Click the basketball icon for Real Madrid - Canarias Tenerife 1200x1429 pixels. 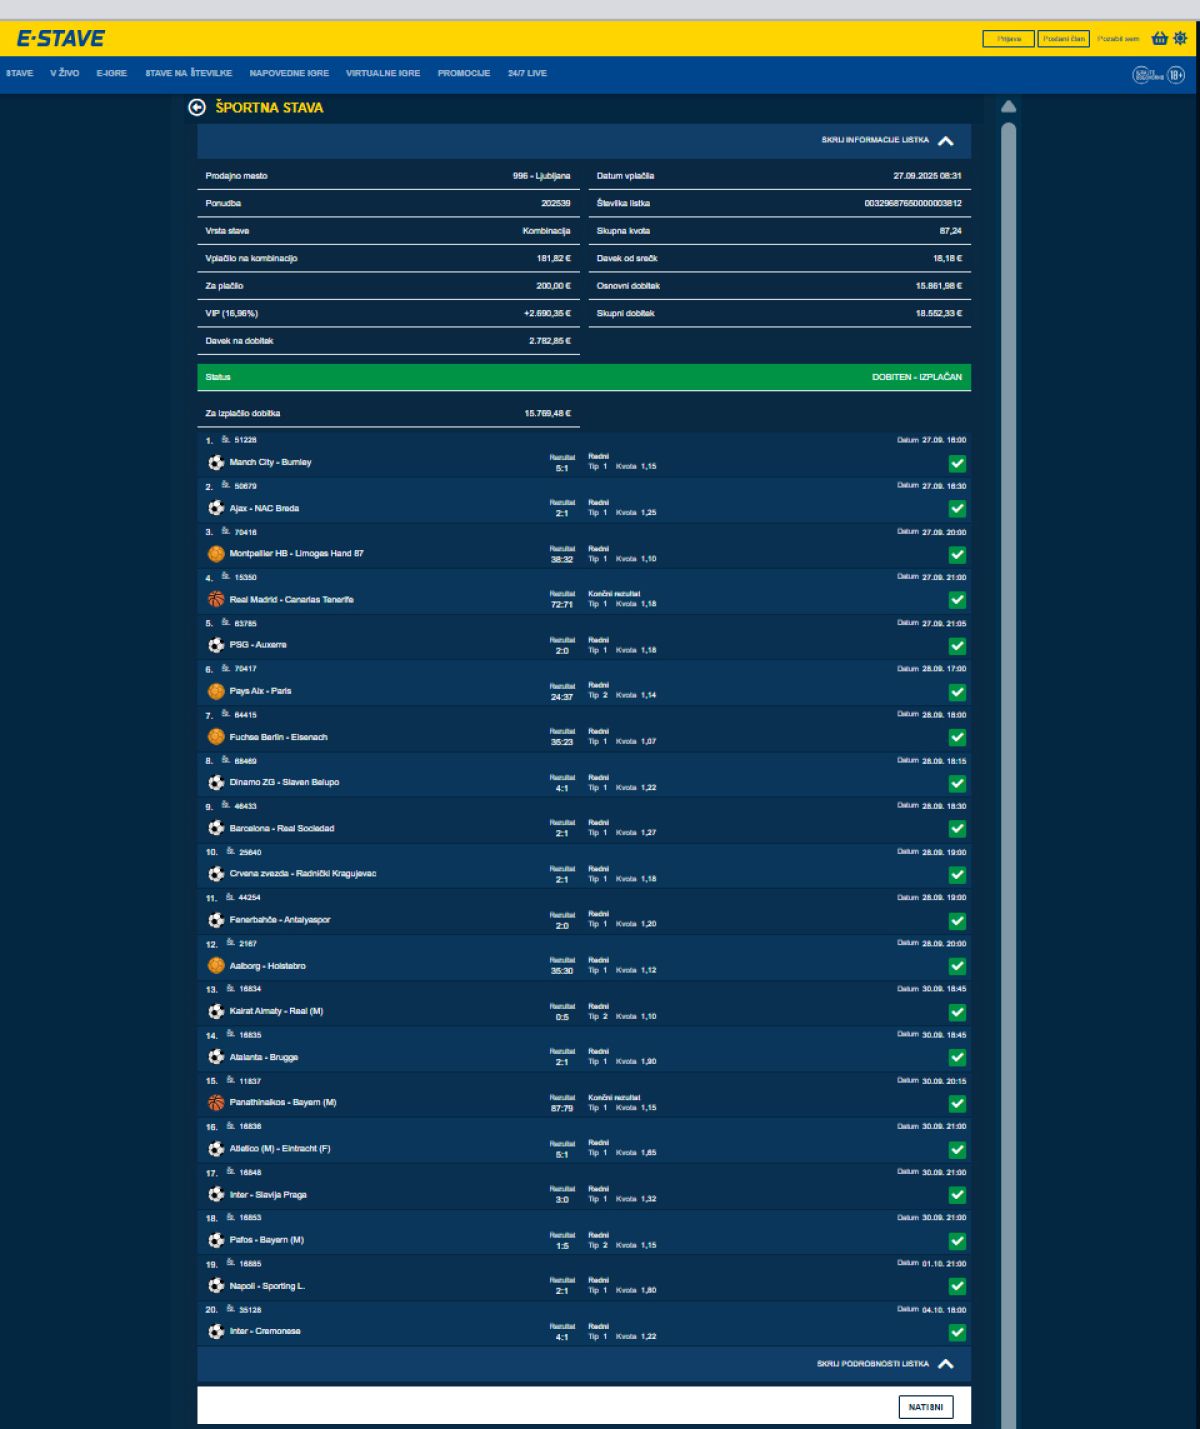(216, 600)
